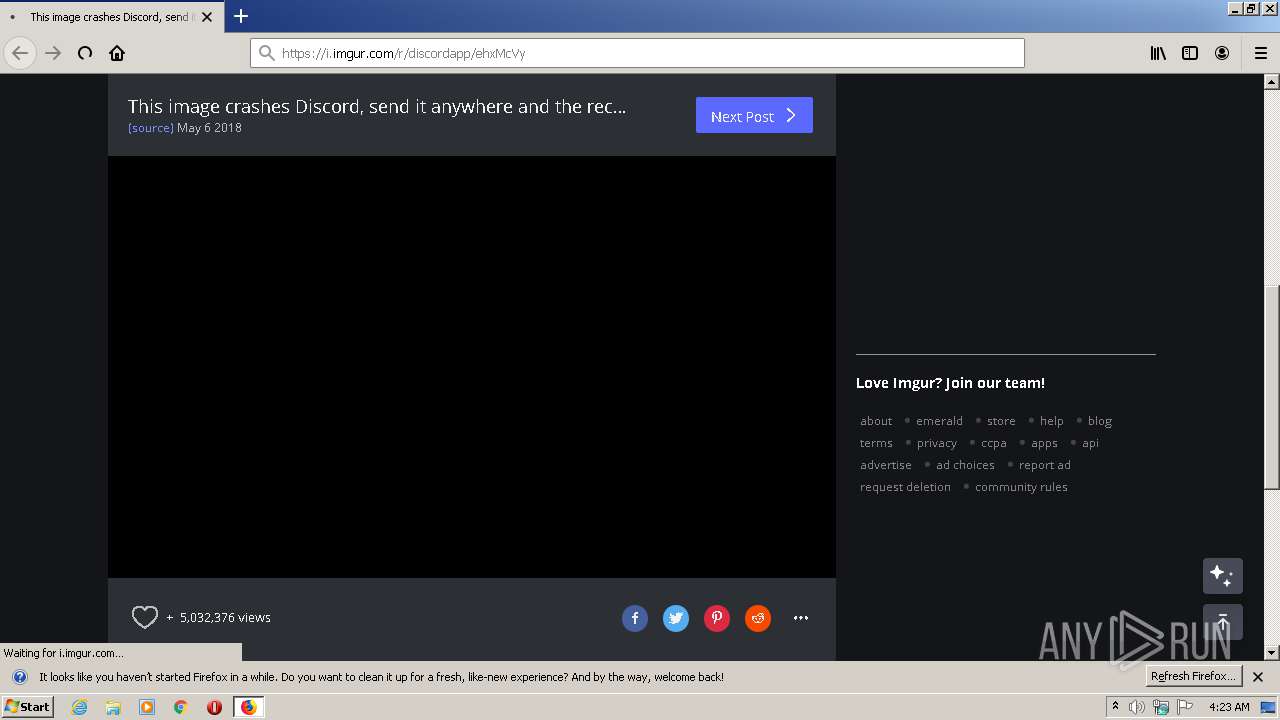Open the ad choices footer link
The image size is (1280, 720).
pos(965,465)
